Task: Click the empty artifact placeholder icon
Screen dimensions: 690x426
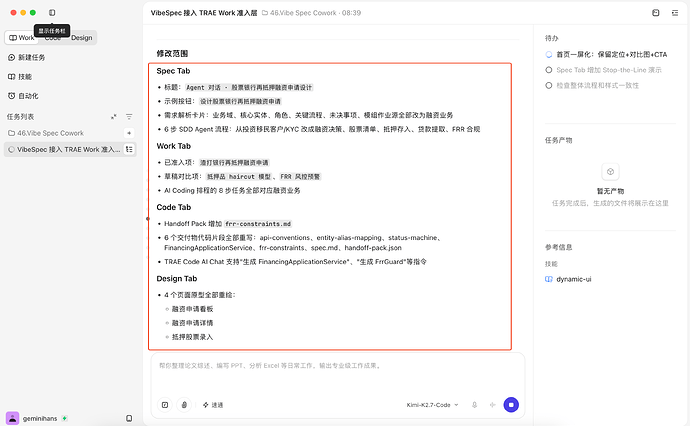Action: pos(610,172)
